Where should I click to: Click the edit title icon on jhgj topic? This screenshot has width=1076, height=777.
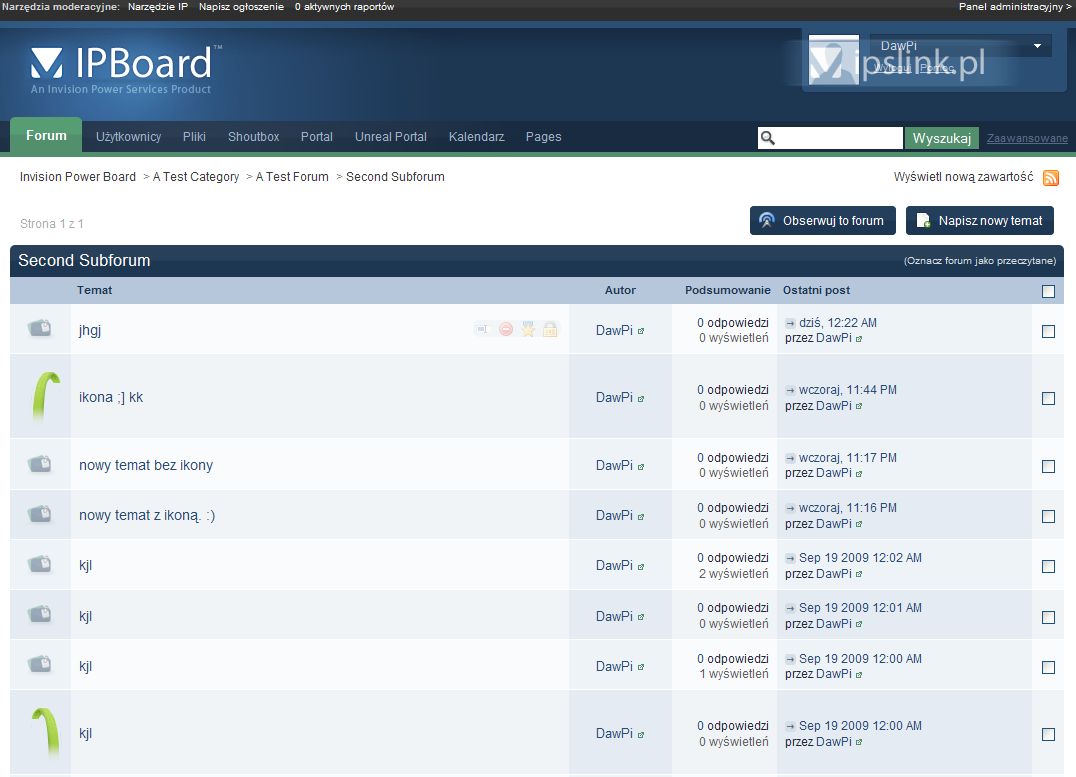(x=483, y=329)
